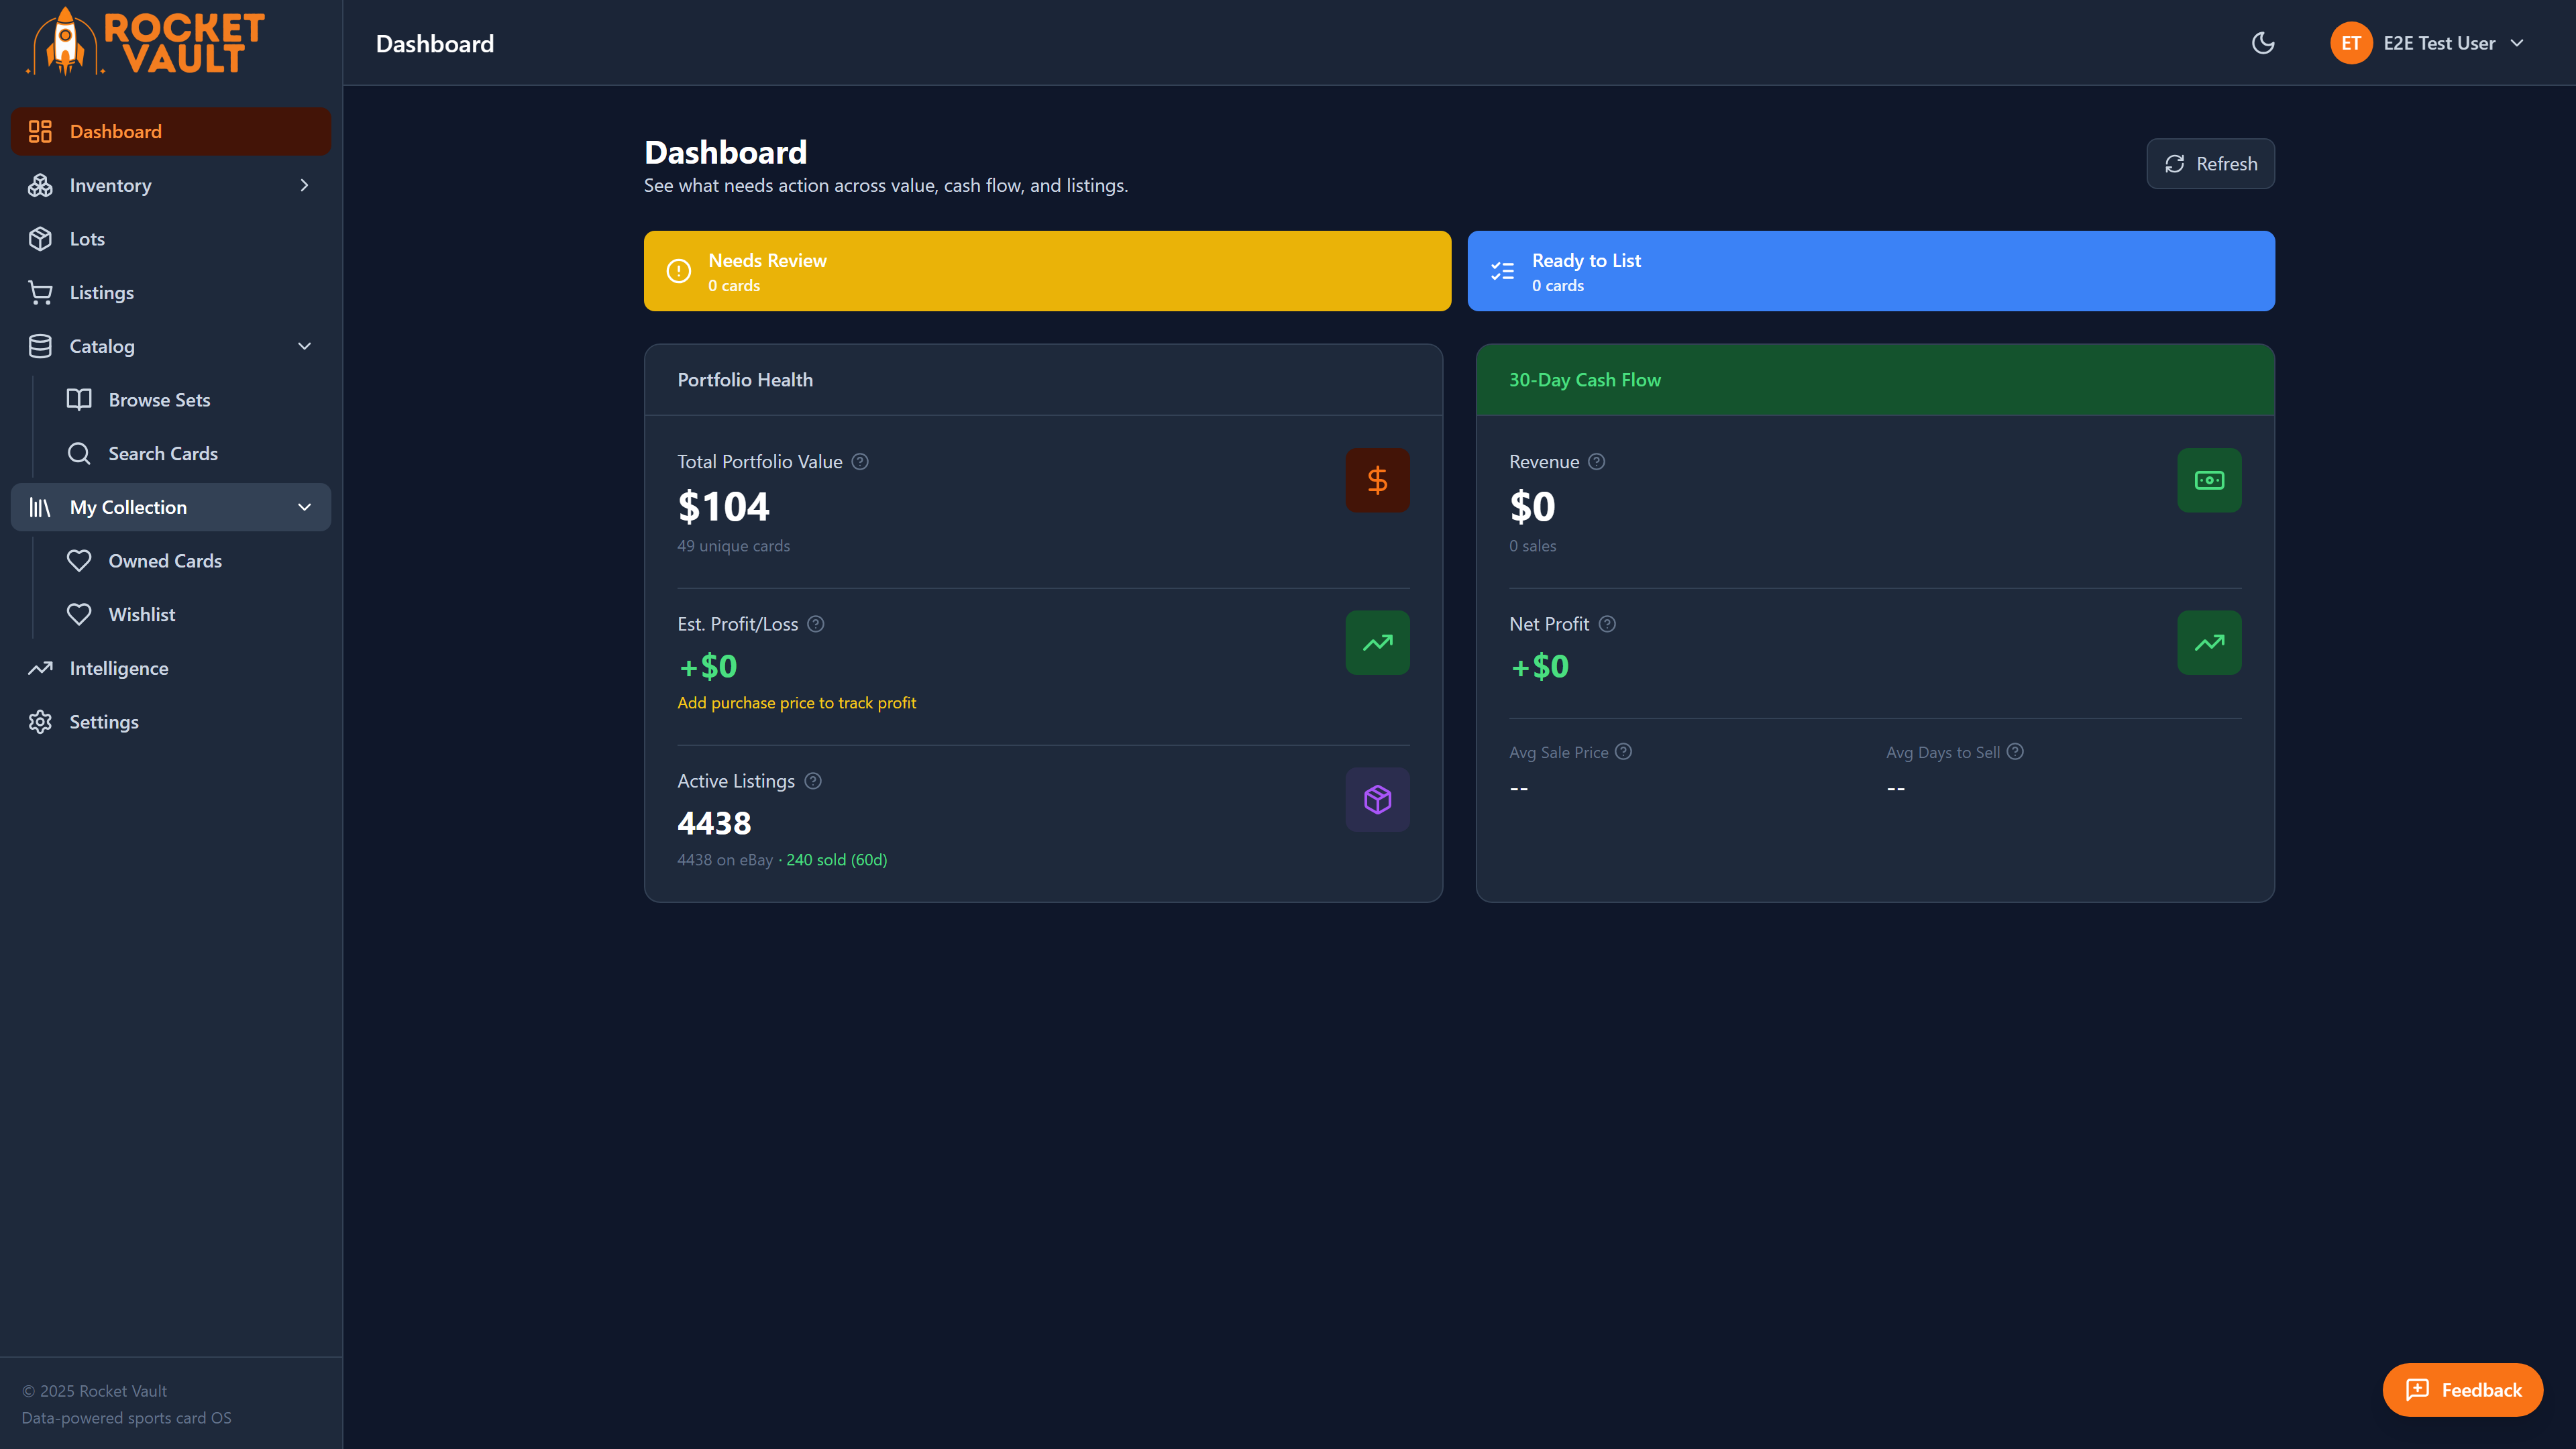Toggle dark mode with the moon icon
Viewport: 2576px width, 1449px height.
2263,43
